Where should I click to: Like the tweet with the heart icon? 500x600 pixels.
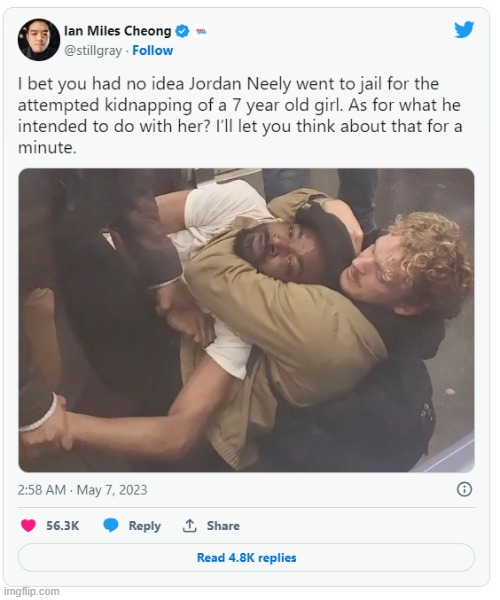click(28, 525)
